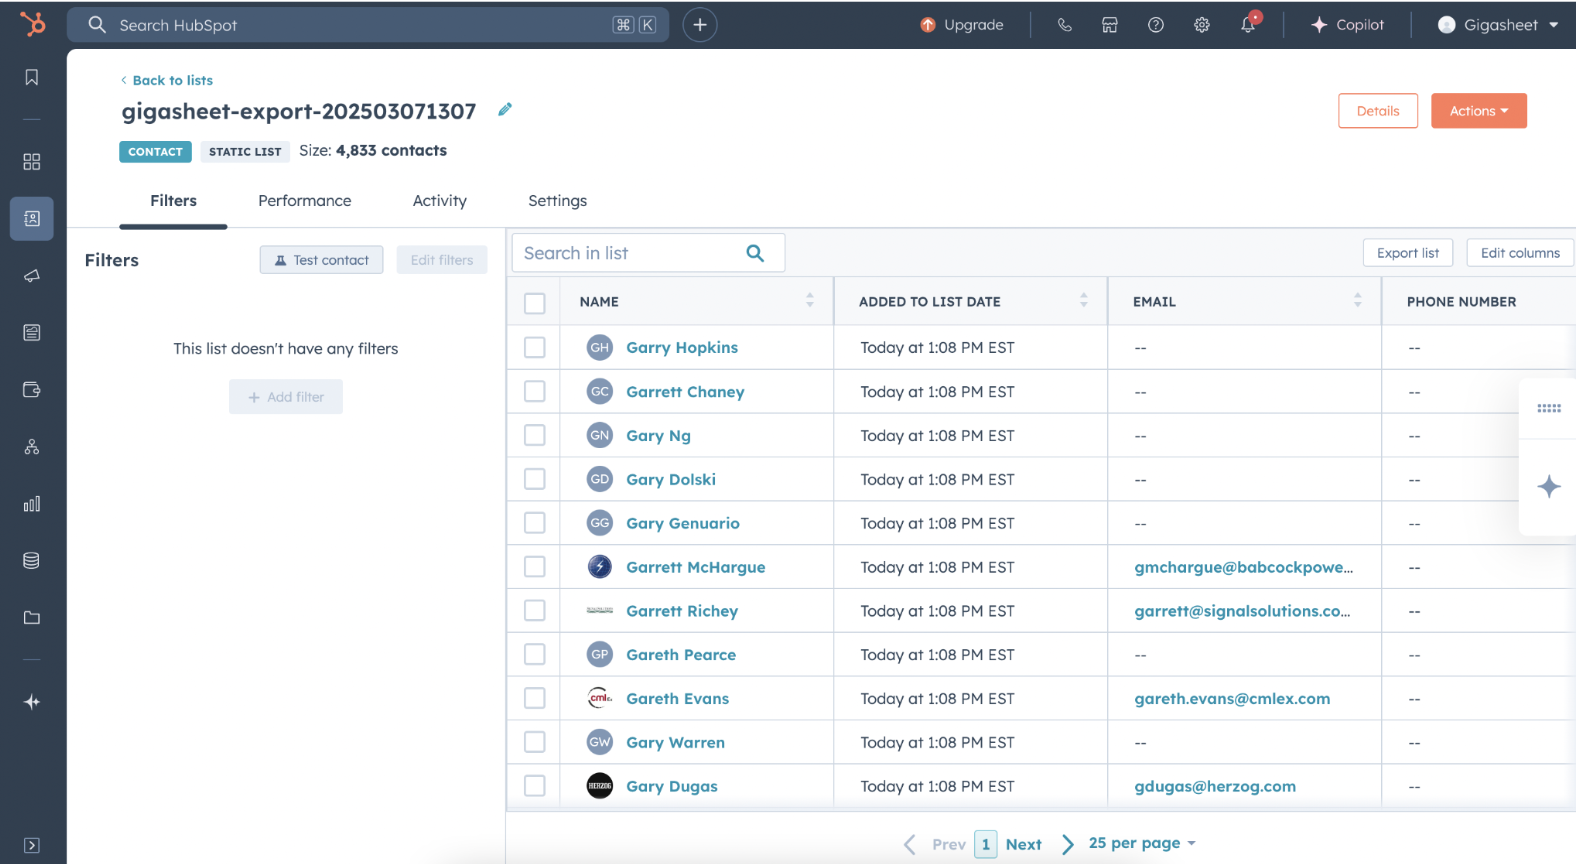This screenshot has width=1576, height=864.
Task: Select the checkbox for Gary Ng
Action: pyautogui.click(x=535, y=435)
